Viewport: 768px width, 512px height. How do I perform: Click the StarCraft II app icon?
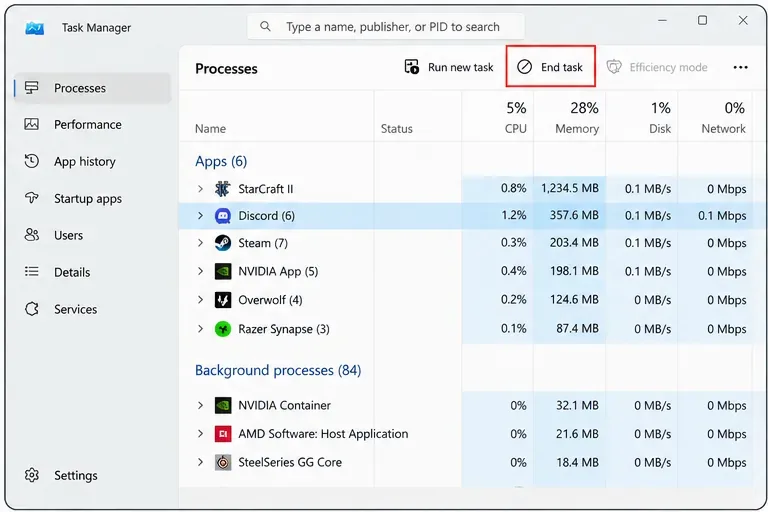[223, 189]
